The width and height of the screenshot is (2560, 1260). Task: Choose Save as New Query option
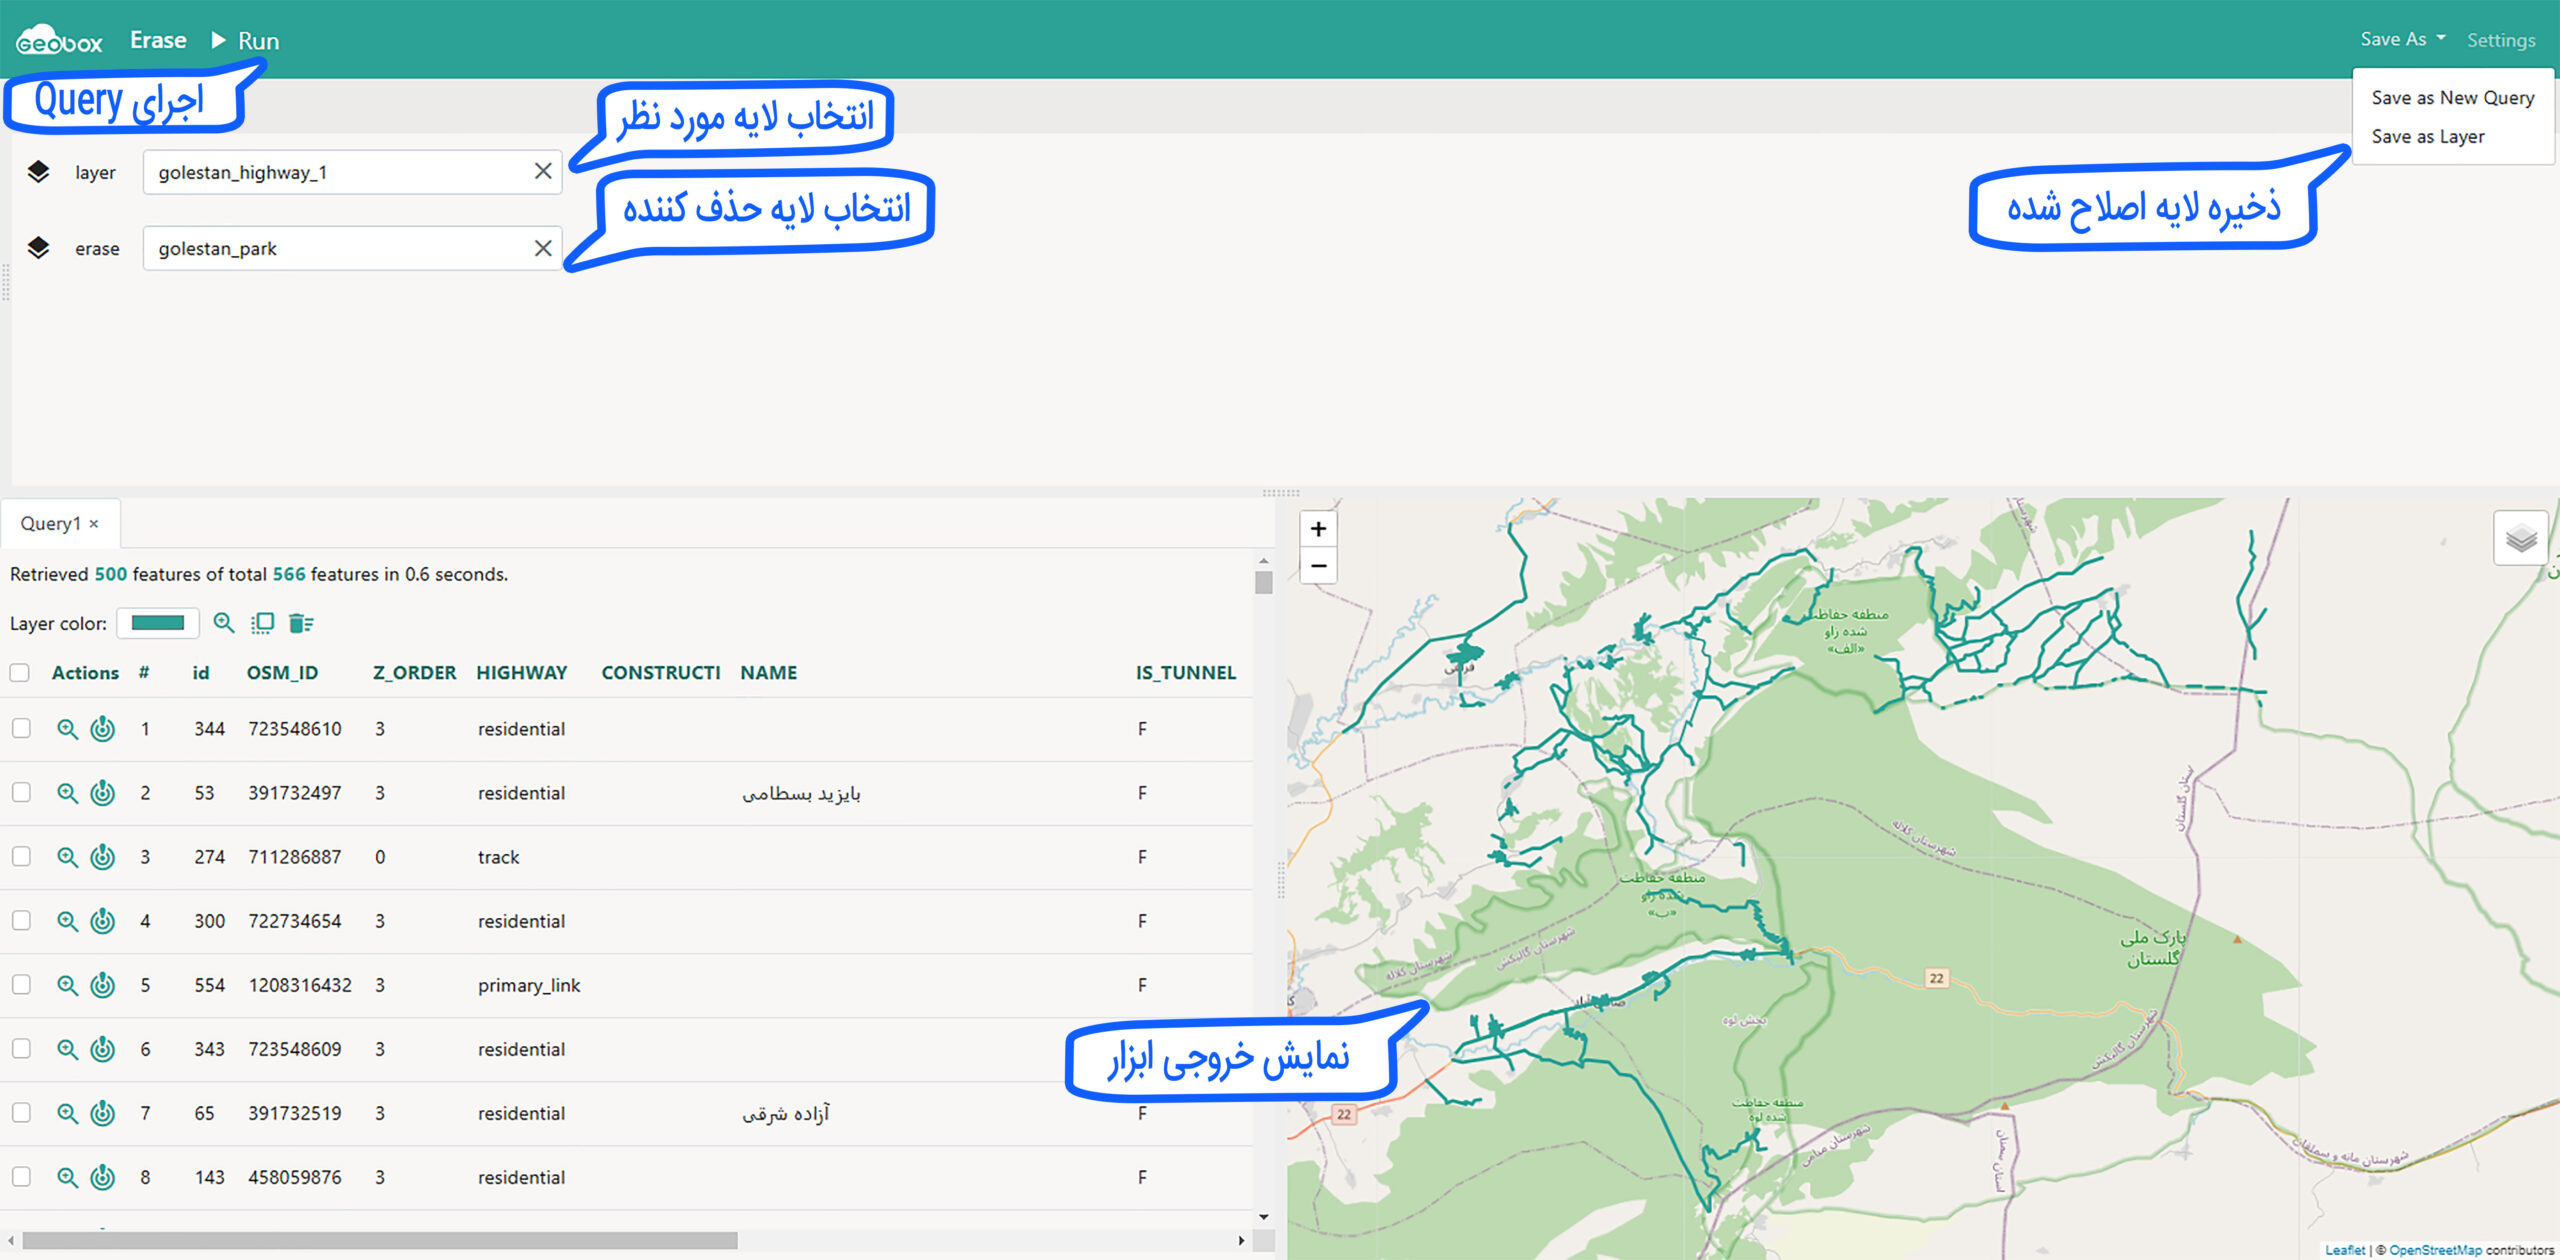(2452, 98)
